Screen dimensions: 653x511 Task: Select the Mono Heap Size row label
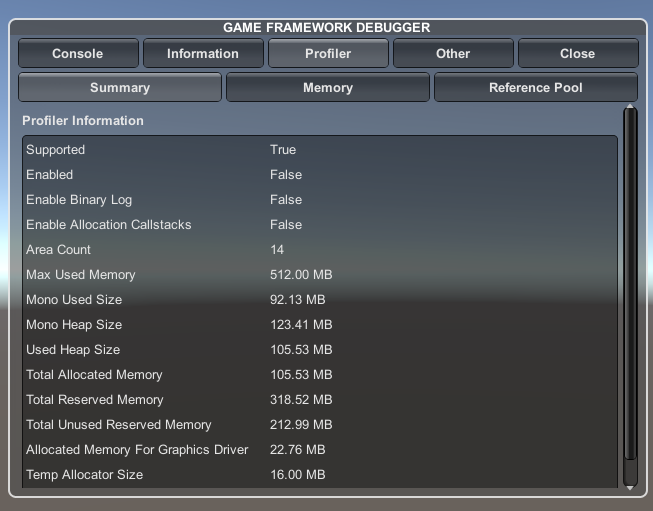click(74, 325)
